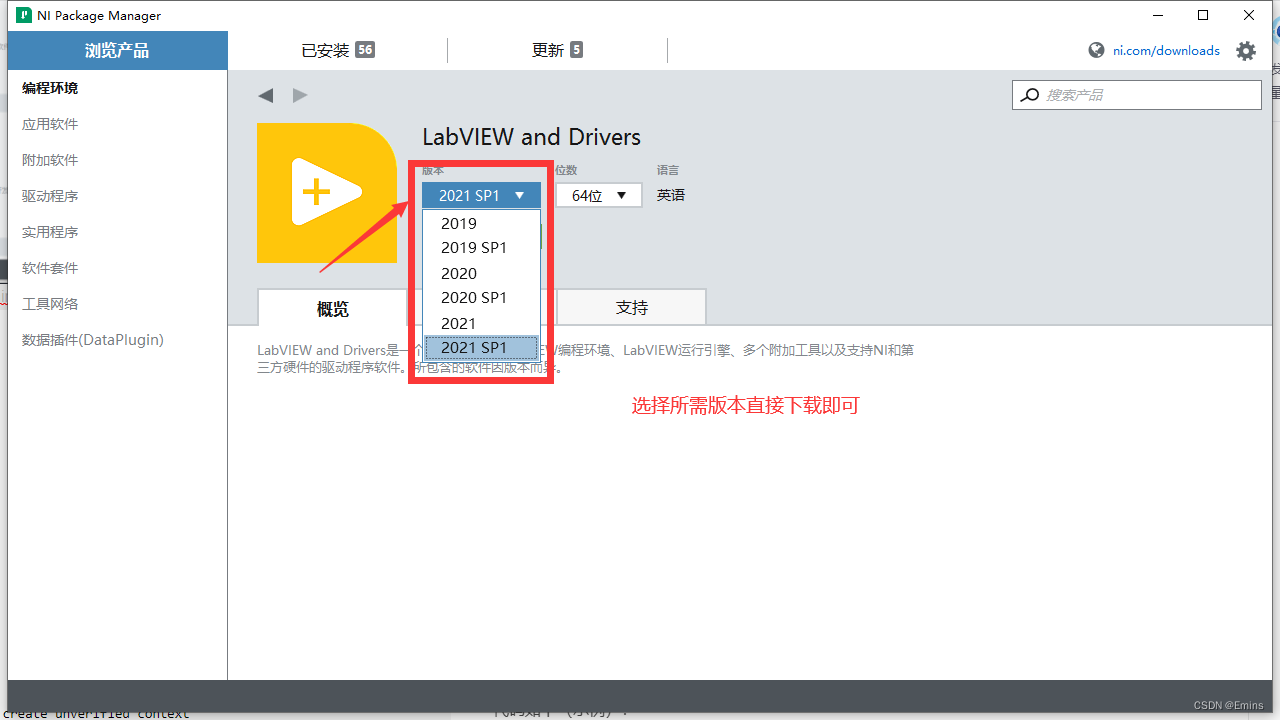Switch to the 已安装 tab
This screenshot has width=1280, height=720.
[x=338, y=49]
